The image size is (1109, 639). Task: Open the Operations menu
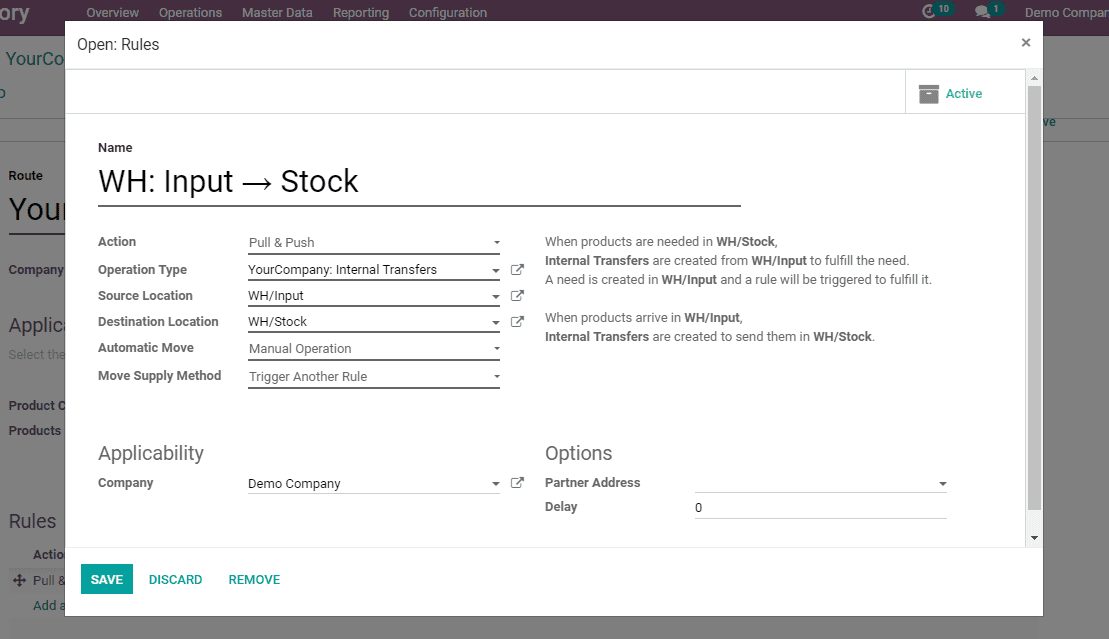[190, 13]
